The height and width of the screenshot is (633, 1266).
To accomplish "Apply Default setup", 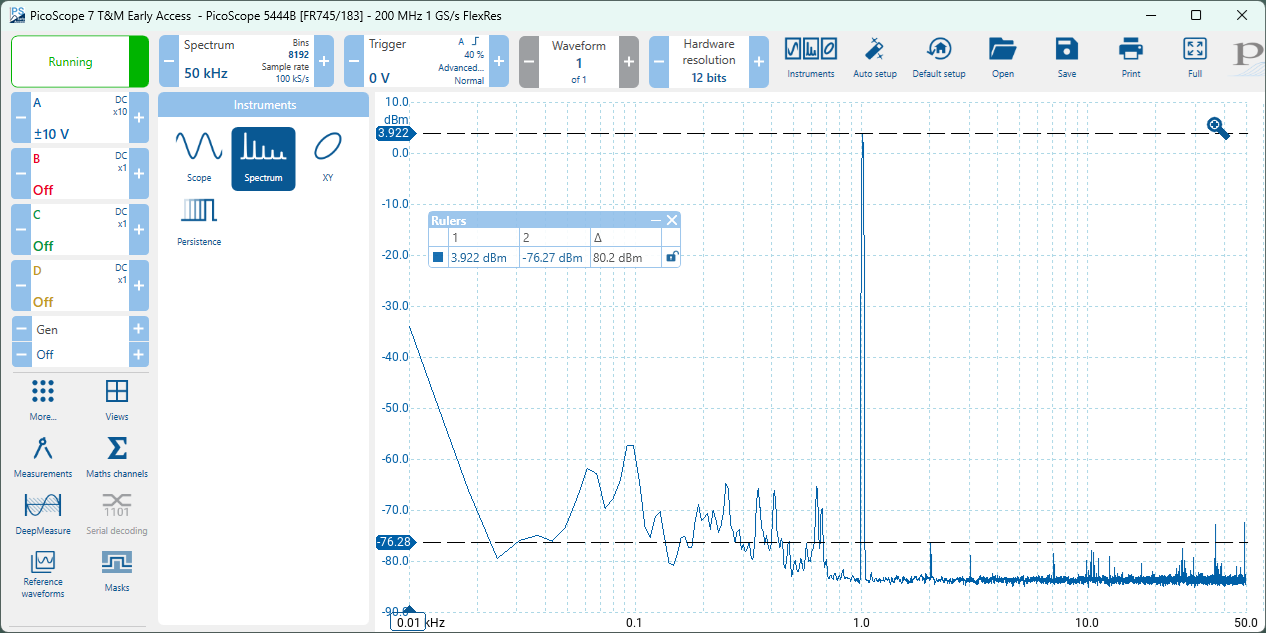I will coord(939,59).
